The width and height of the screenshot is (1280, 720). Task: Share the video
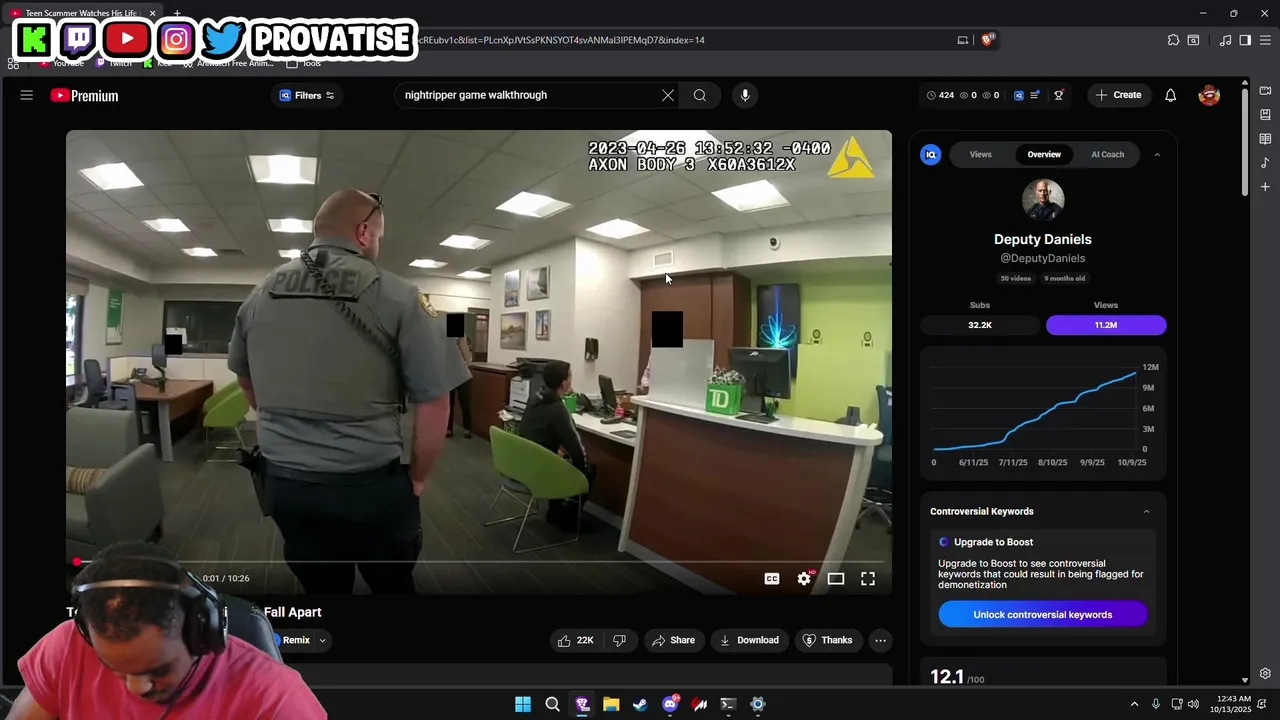pos(673,640)
